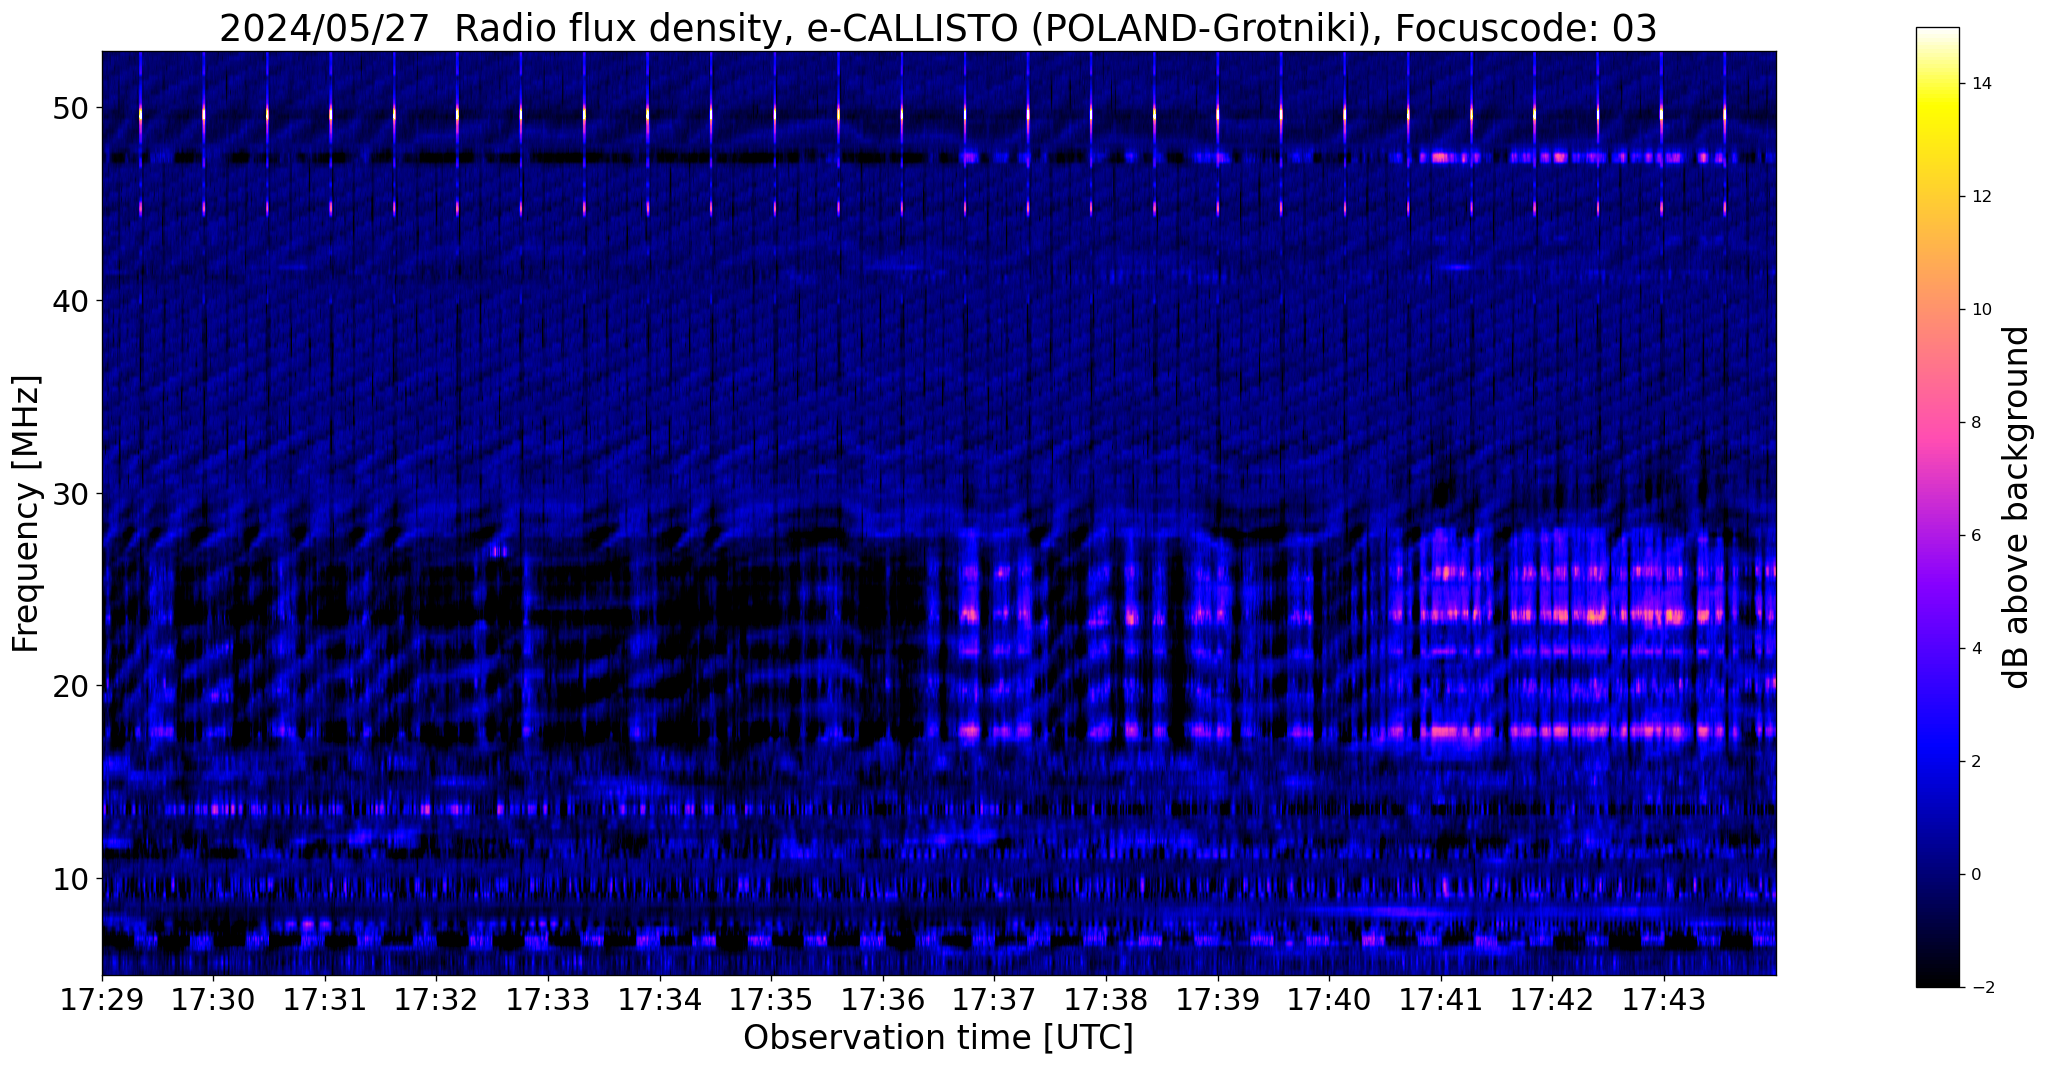2047x1067 pixels.
Task: Click the 17:42 time tick label
Action: point(1552,1001)
